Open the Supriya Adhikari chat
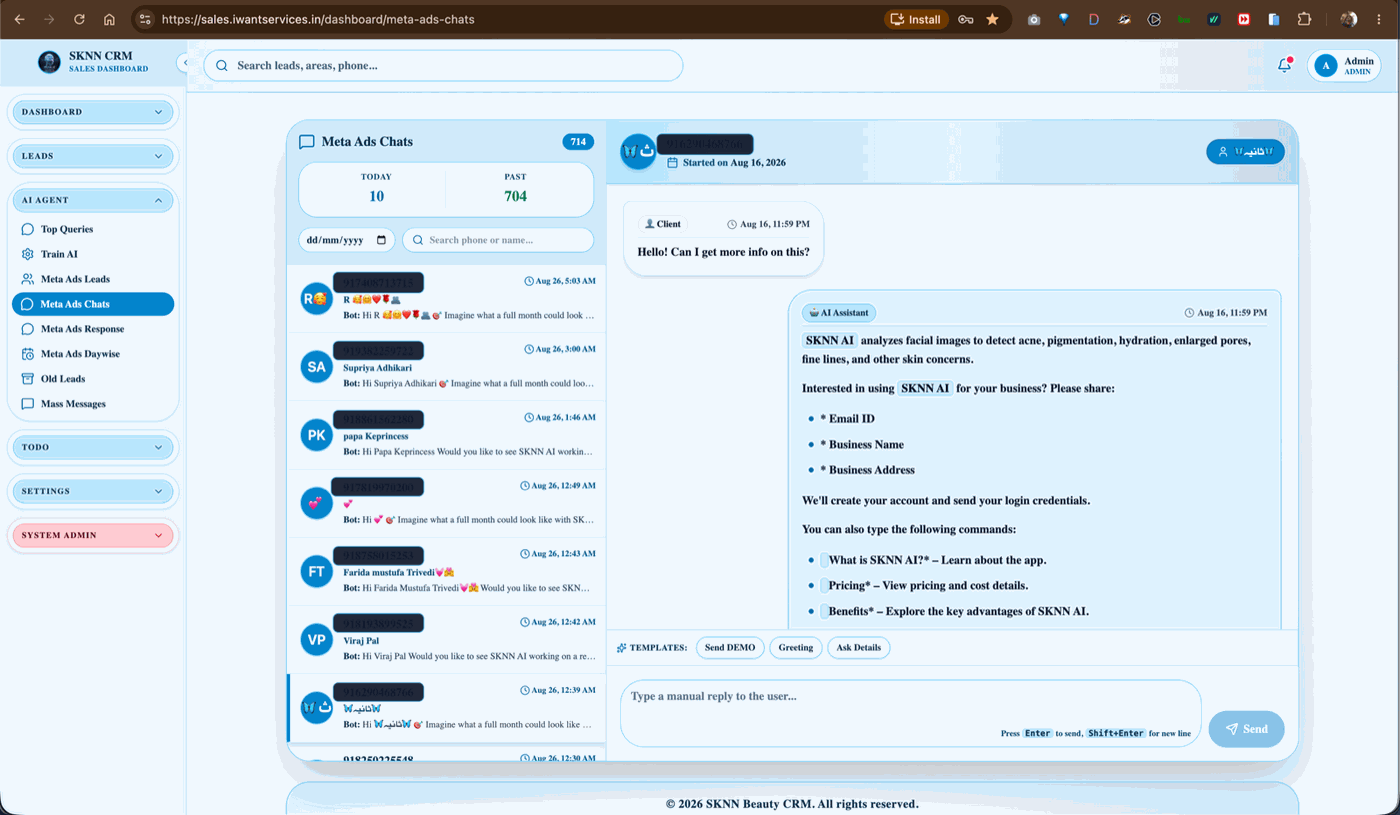 [x=446, y=367]
